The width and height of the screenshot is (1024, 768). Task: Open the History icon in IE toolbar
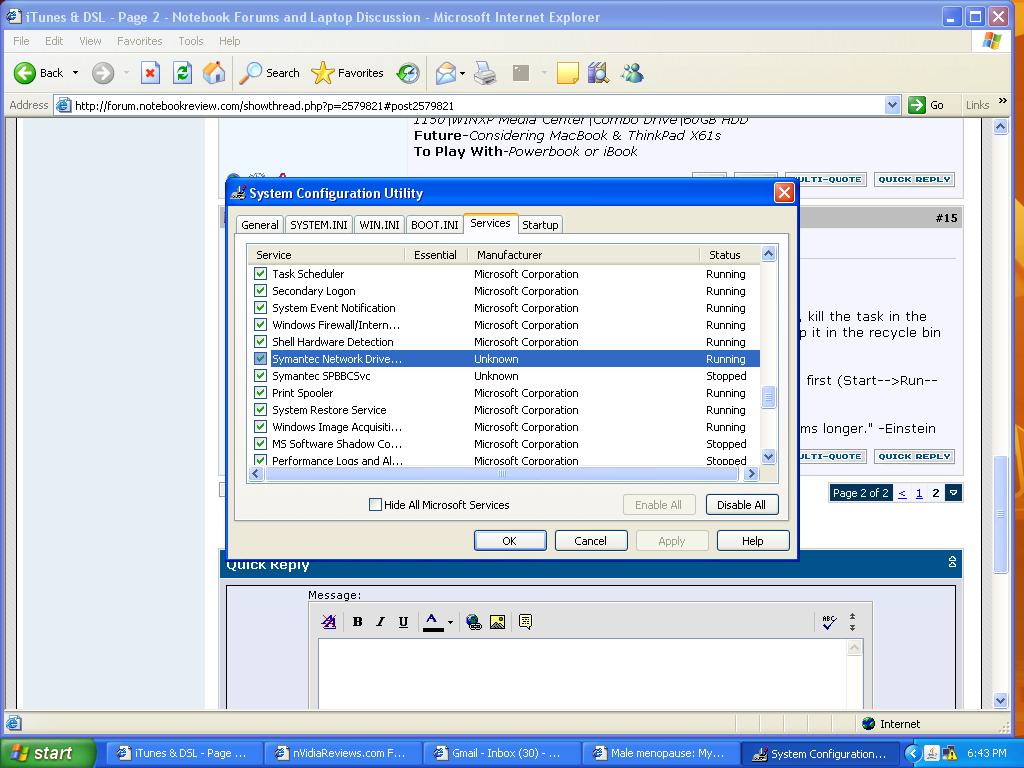click(x=408, y=73)
